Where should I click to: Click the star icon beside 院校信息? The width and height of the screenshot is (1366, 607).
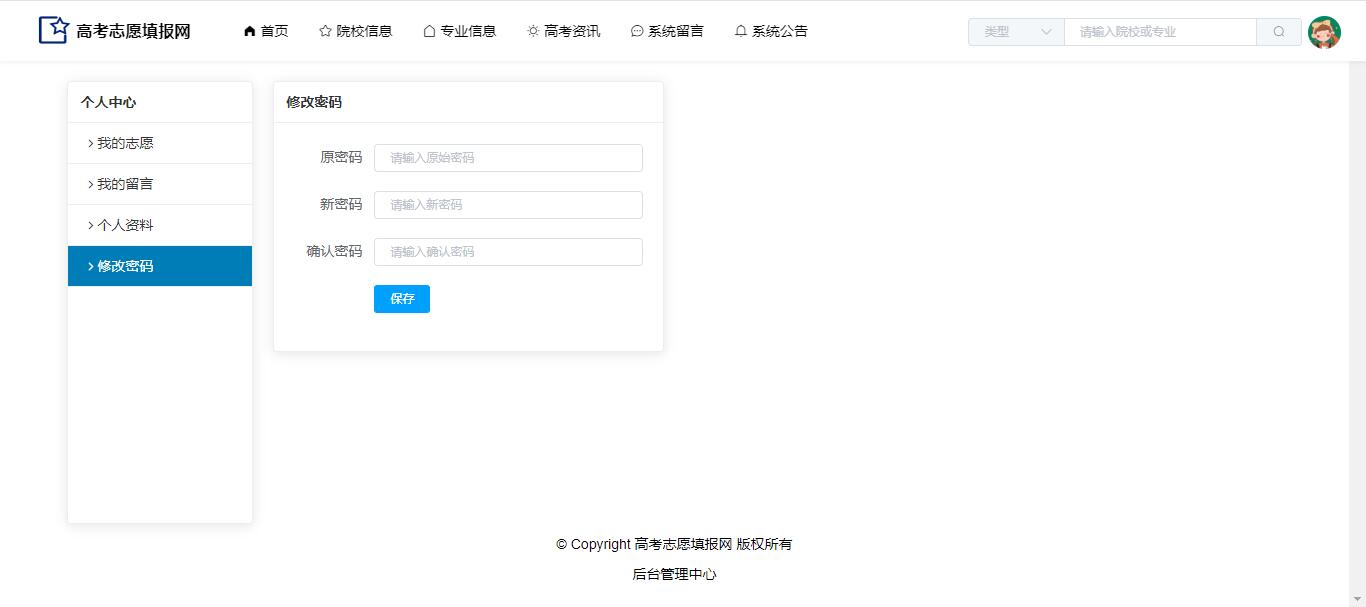[325, 31]
